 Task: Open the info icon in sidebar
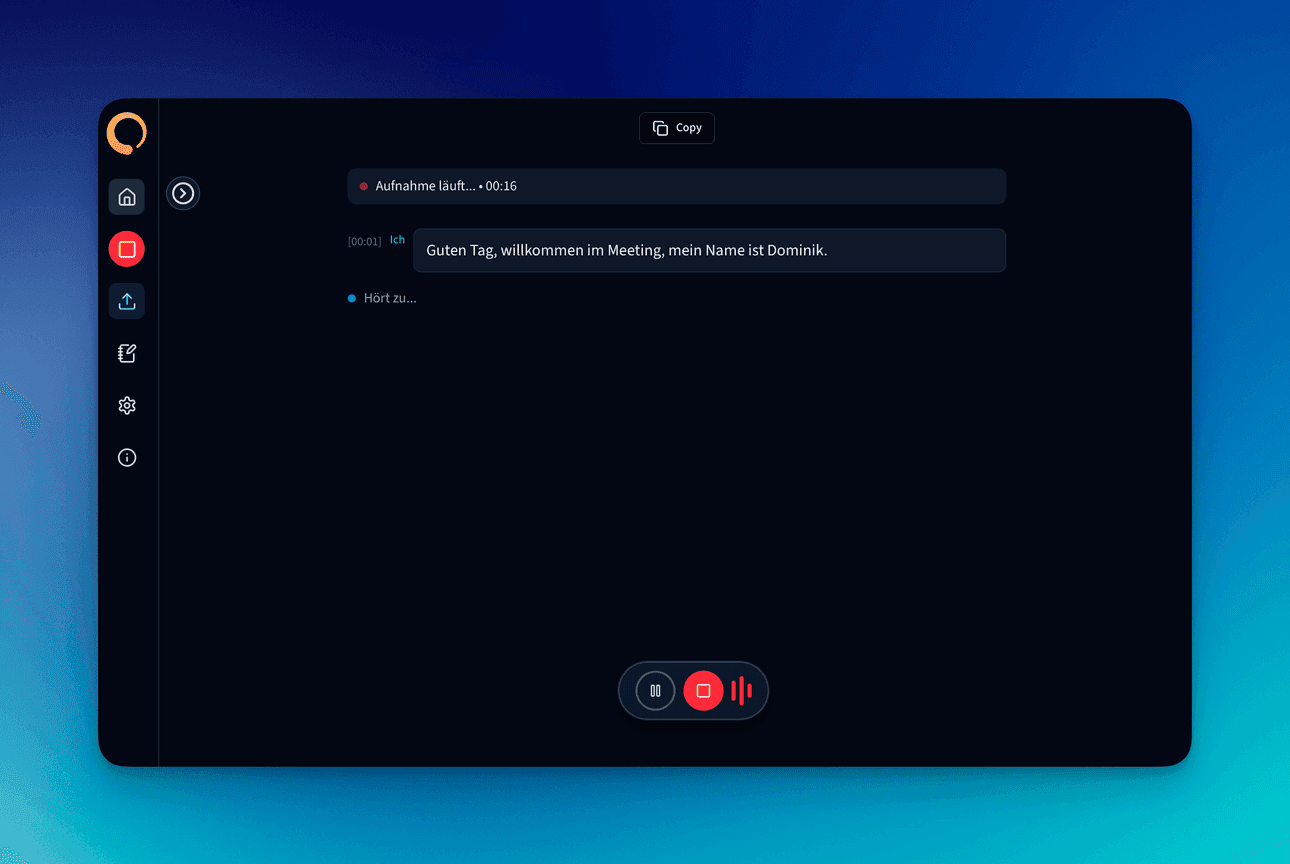[127, 457]
